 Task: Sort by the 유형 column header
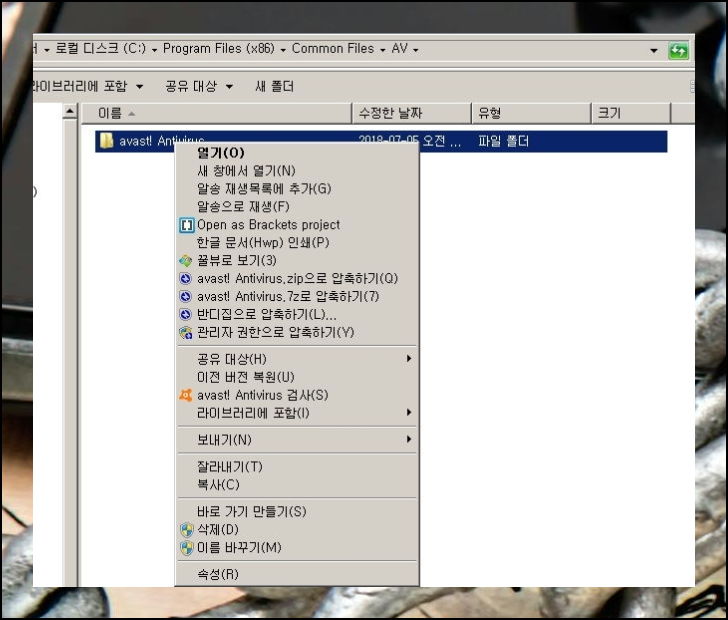coord(532,113)
